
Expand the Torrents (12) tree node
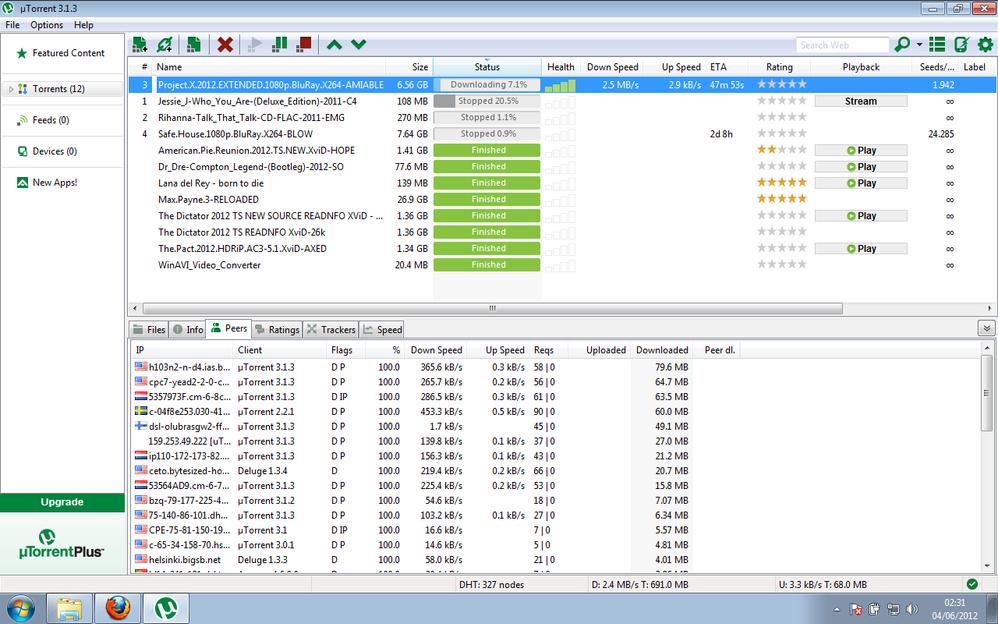point(11,89)
